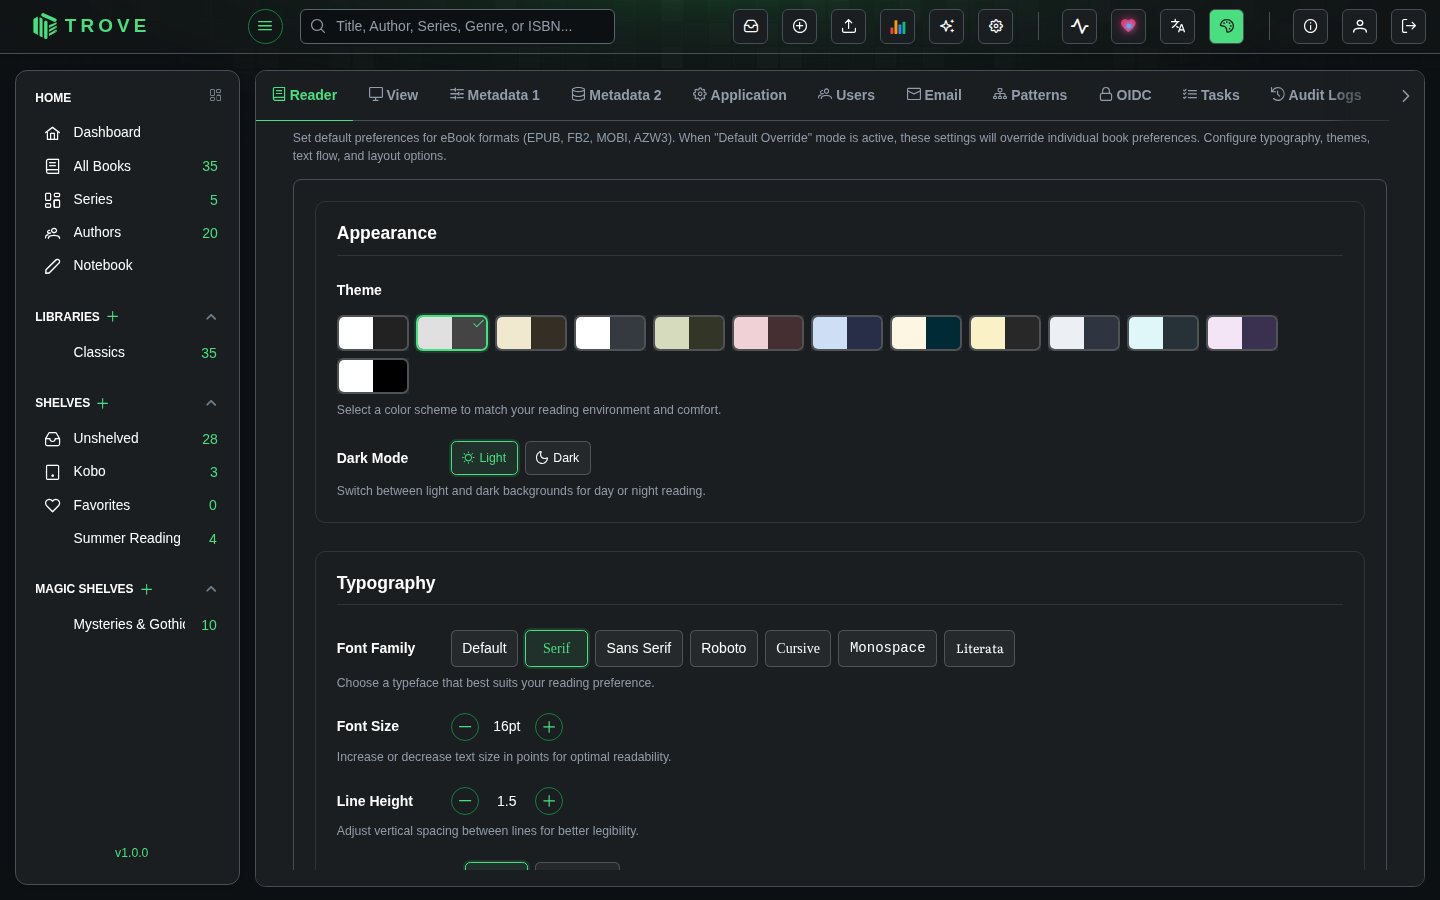Collapse the Libraries section chevron
This screenshot has height=900, width=1440.
[211, 317]
